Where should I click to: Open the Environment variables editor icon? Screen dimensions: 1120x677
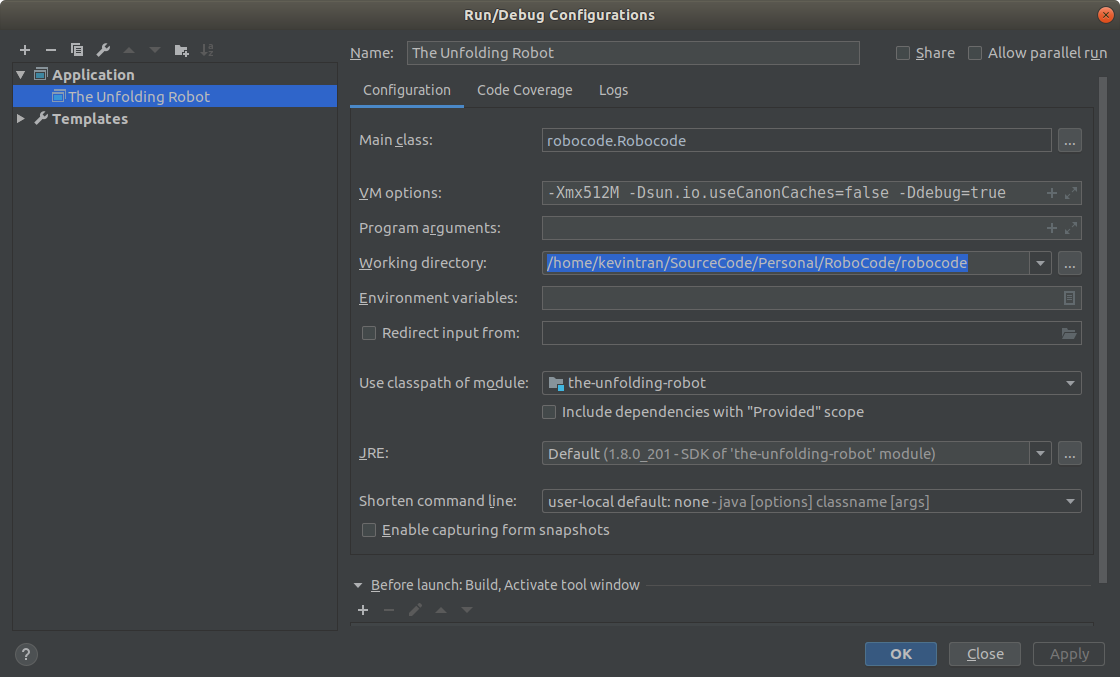tap(1069, 298)
